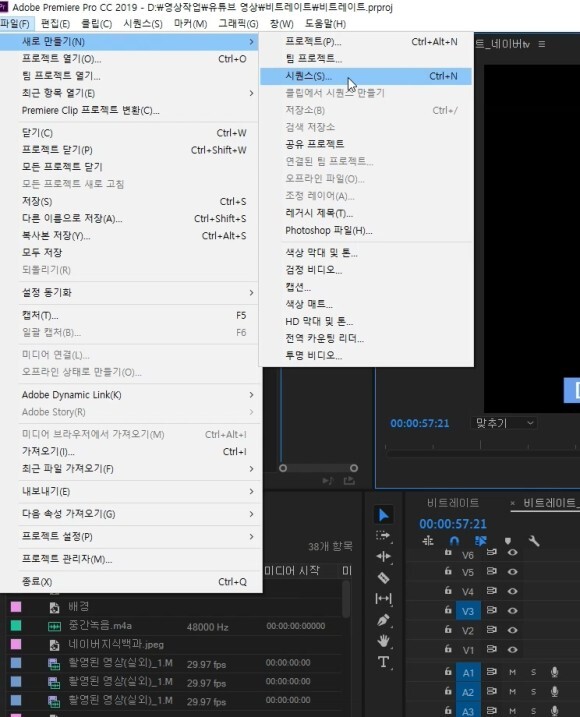This screenshot has height=717, width=580.
Task: Open 클립(C) menu
Action: coord(97,24)
